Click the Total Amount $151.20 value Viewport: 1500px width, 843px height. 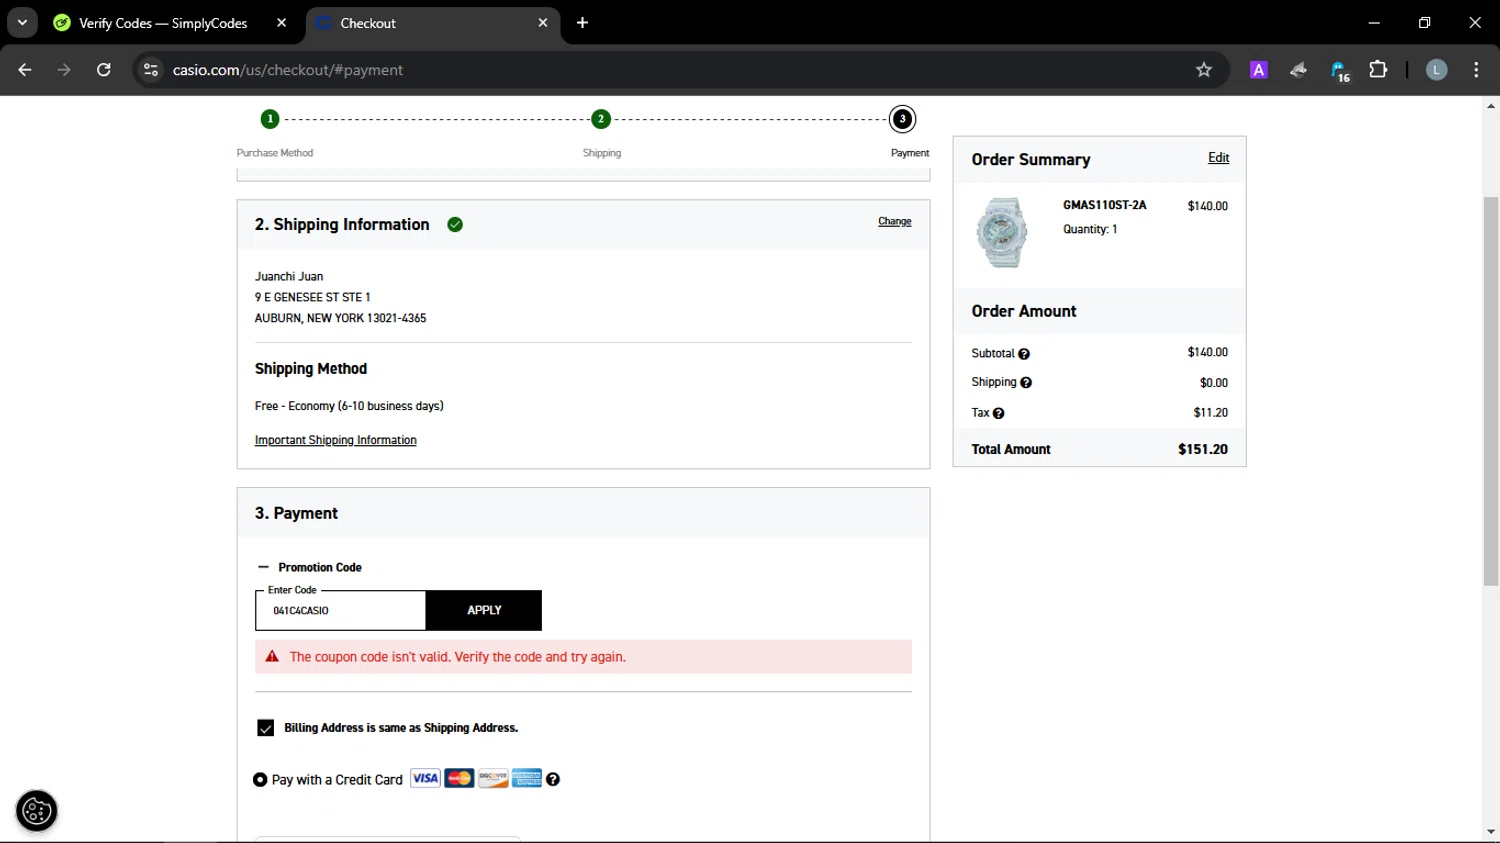[x=1203, y=449]
